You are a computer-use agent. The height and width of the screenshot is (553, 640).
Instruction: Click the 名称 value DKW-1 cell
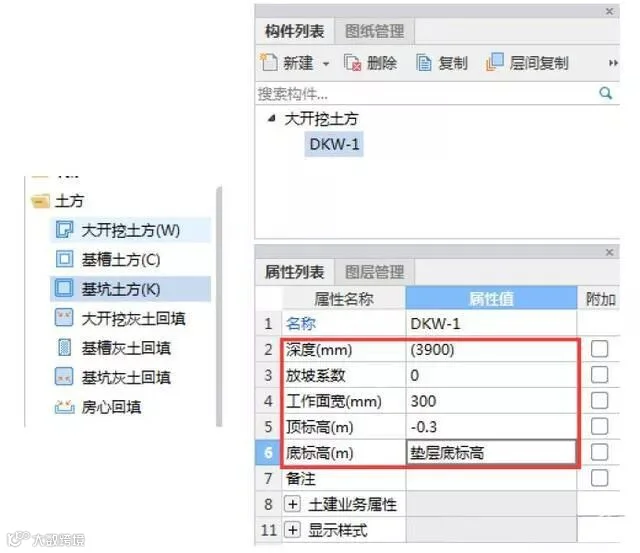491,324
